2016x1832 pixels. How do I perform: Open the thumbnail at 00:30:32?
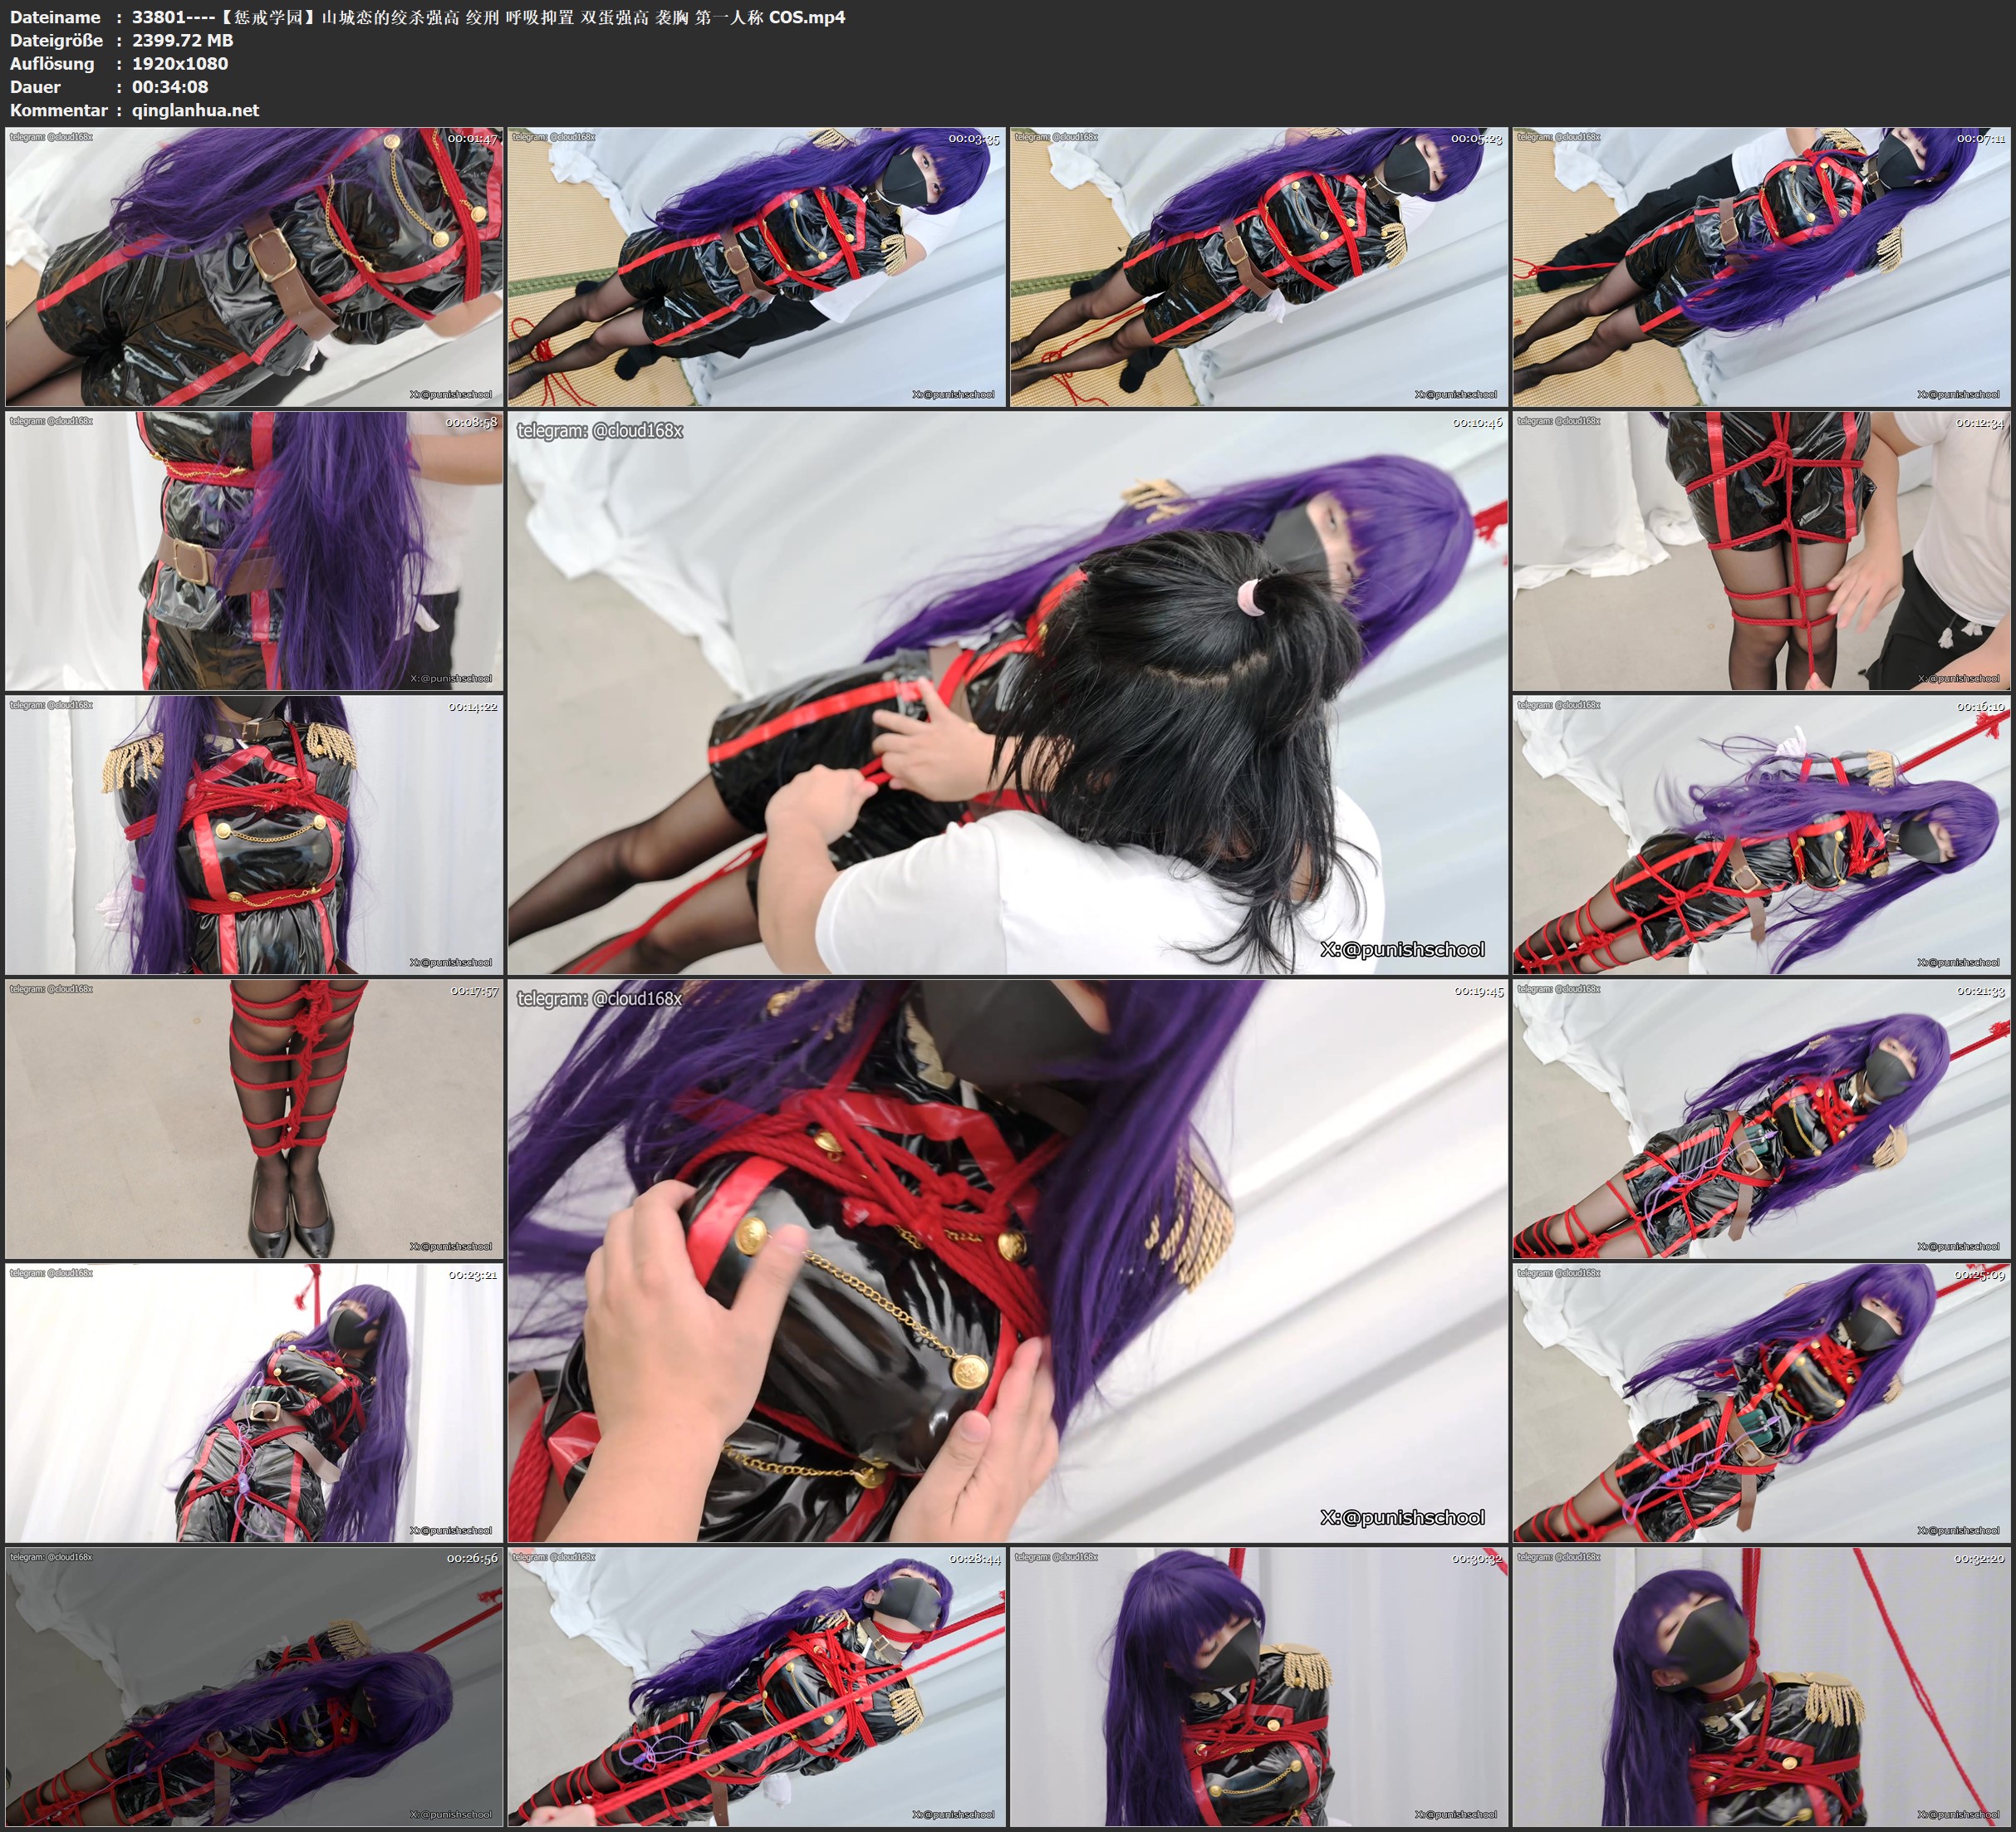[x=1259, y=1686]
